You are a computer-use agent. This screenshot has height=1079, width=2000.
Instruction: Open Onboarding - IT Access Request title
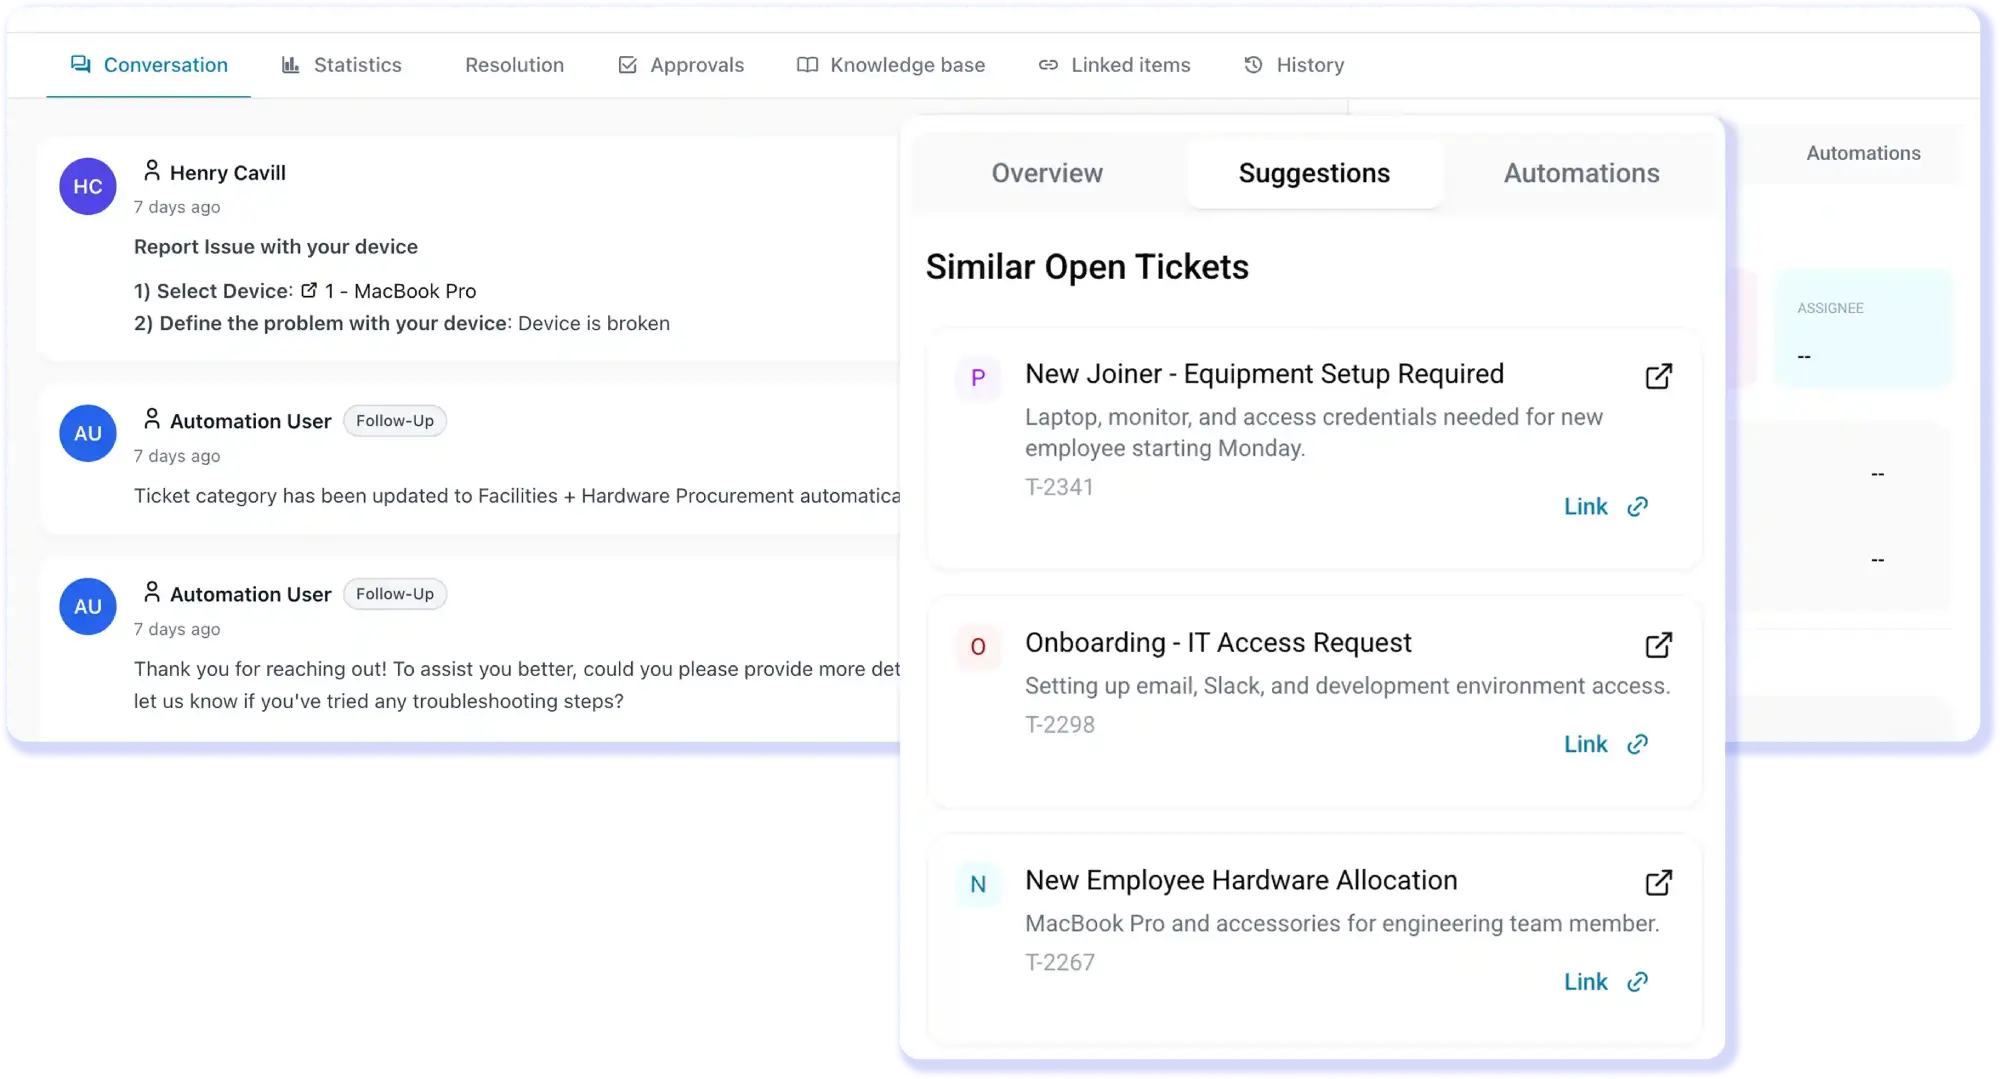(1218, 643)
